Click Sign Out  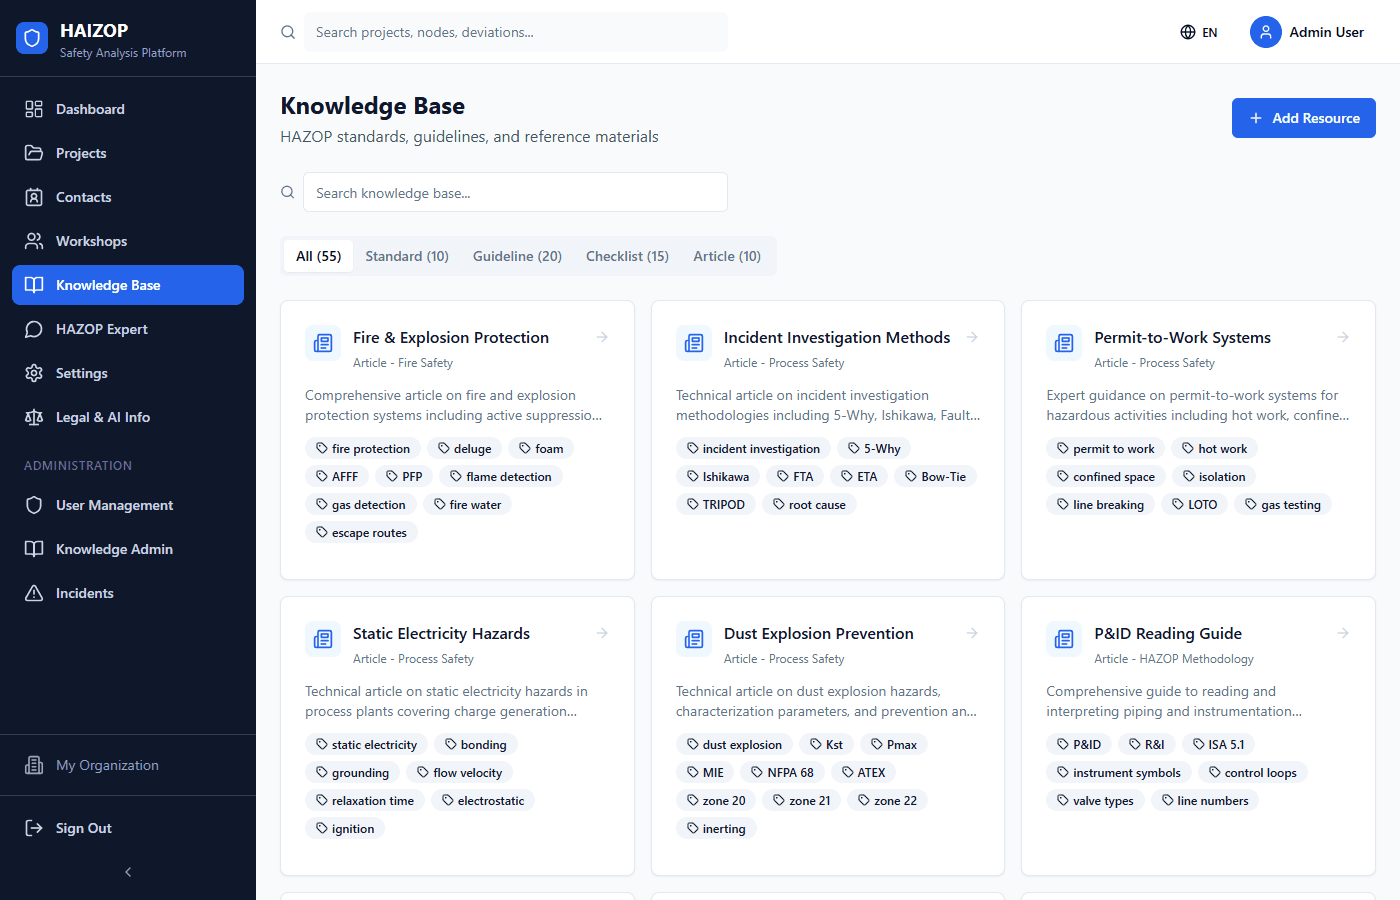click(x=84, y=827)
